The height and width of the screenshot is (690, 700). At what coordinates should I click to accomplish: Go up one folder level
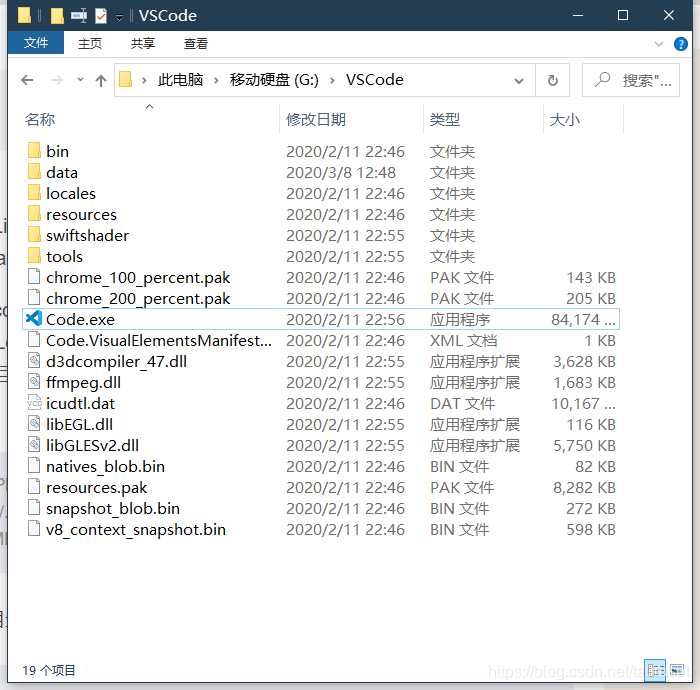point(101,80)
